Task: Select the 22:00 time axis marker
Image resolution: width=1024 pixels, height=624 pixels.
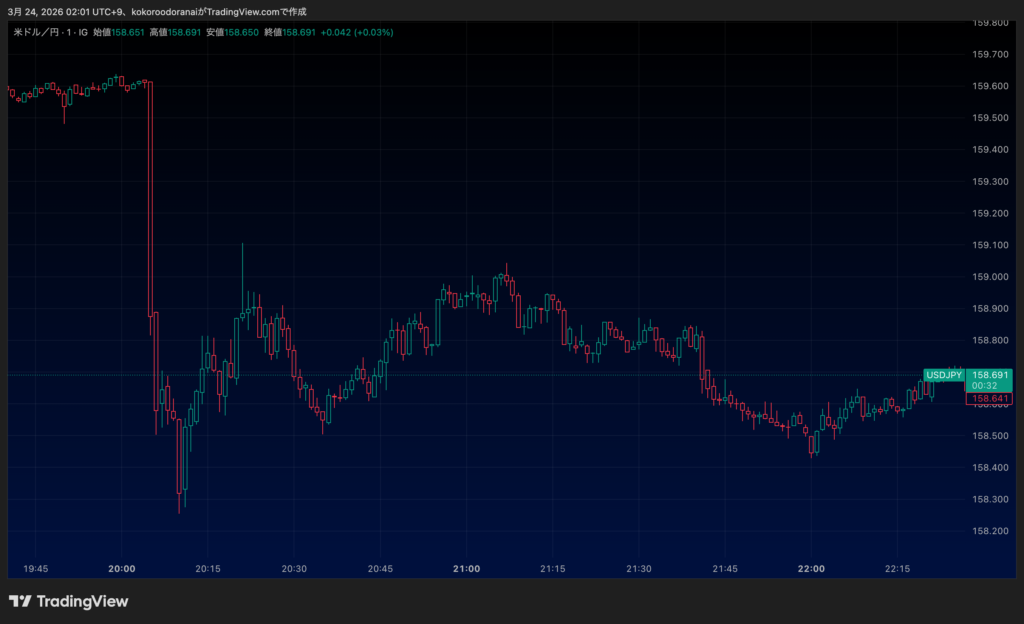Action: click(x=811, y=568)
